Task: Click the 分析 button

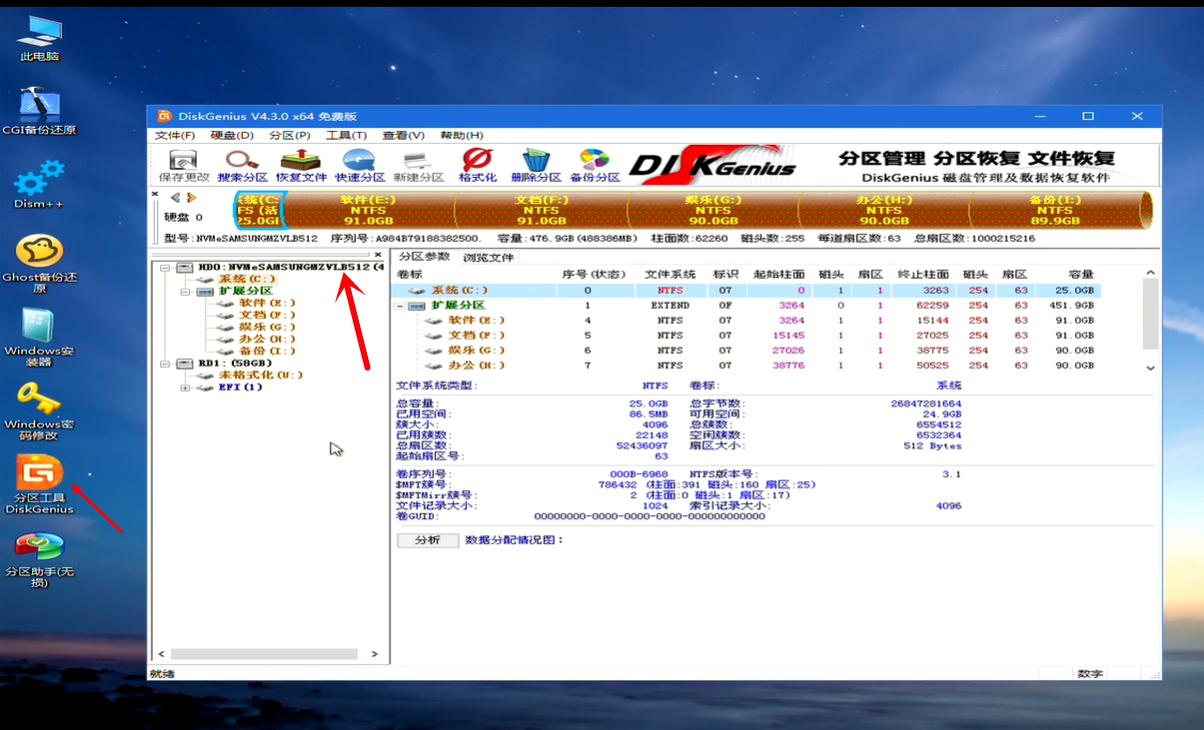Action: pyautogui.click(x=427, y=539)
